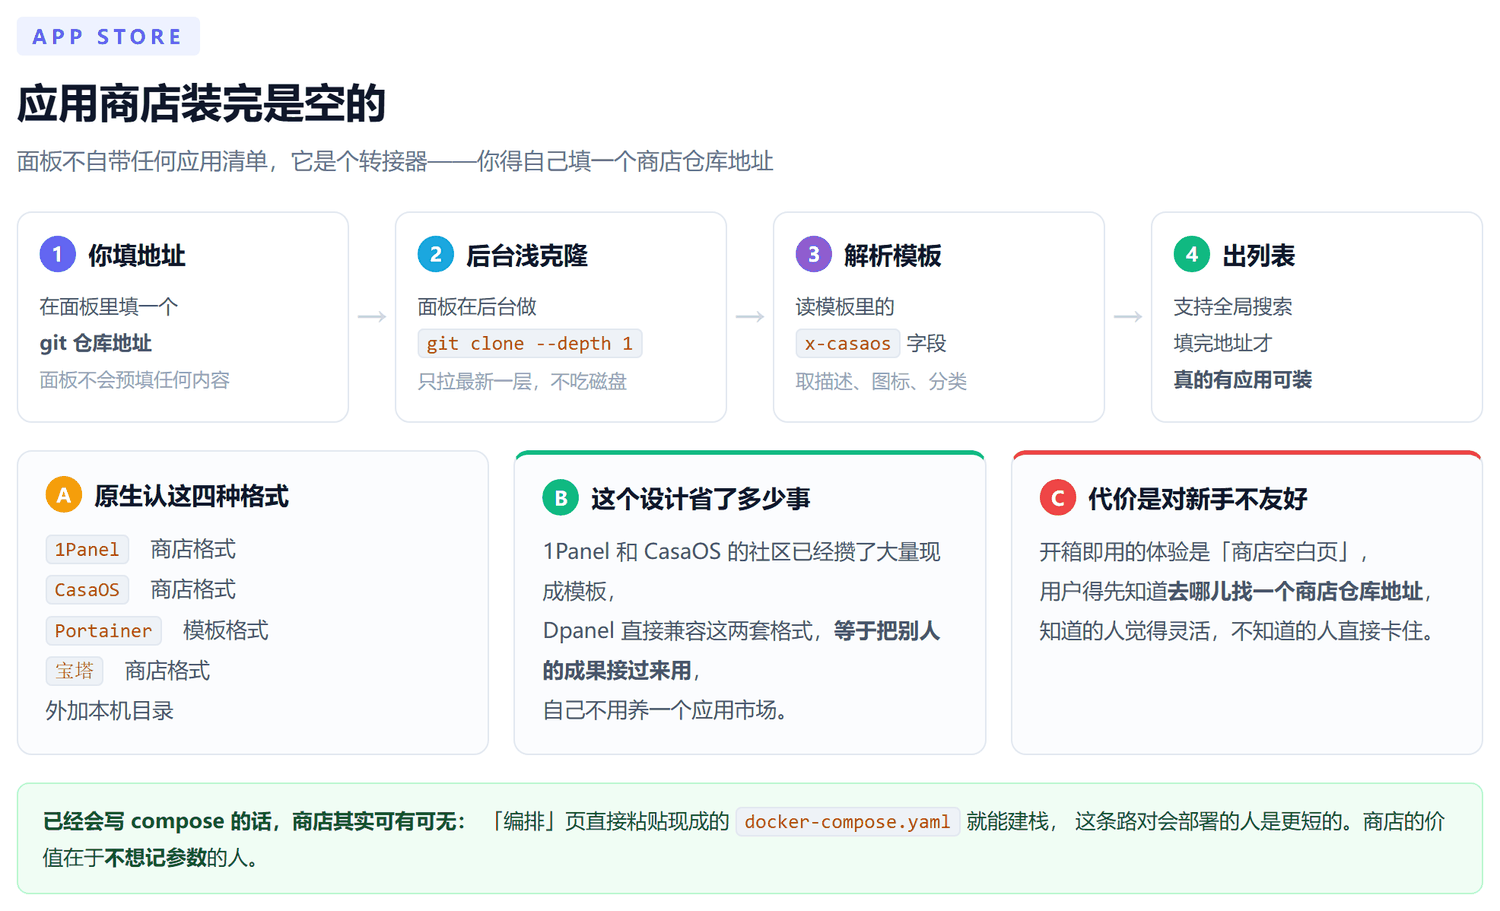
Task: Click the bold text 已经会写 compose 的话，商店其实可有可无：
Action: 255,821
